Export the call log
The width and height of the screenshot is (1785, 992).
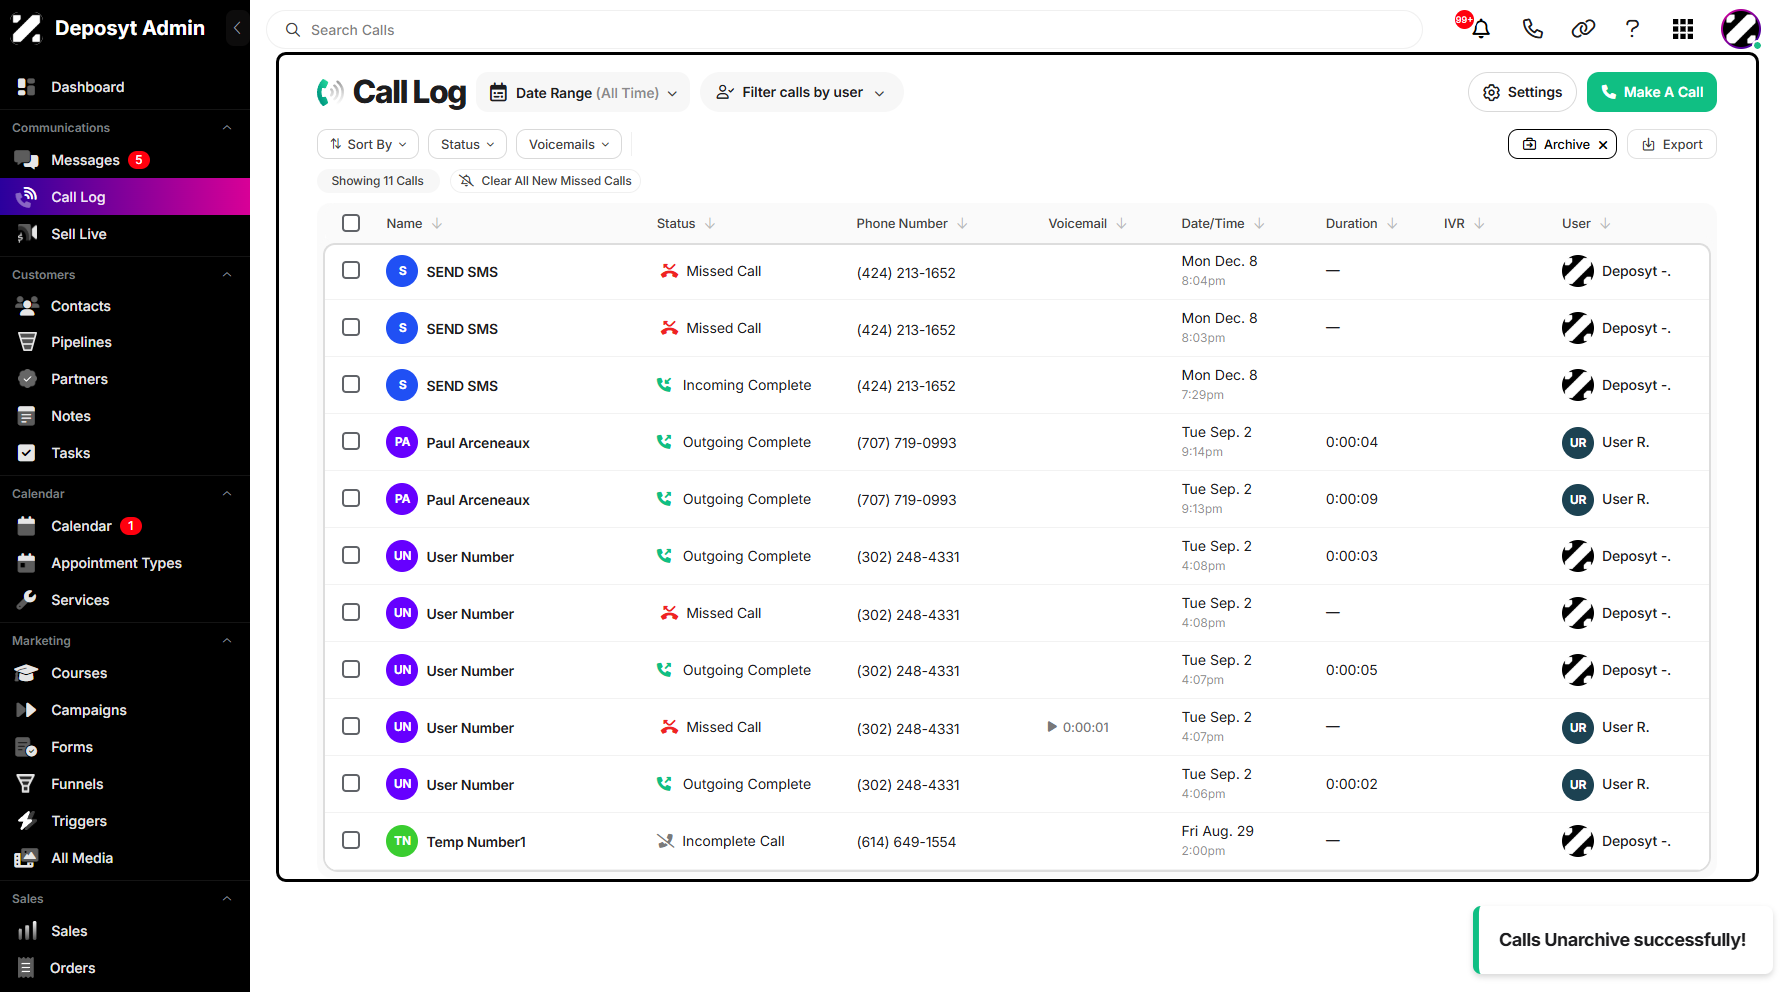pos(1672,144)
